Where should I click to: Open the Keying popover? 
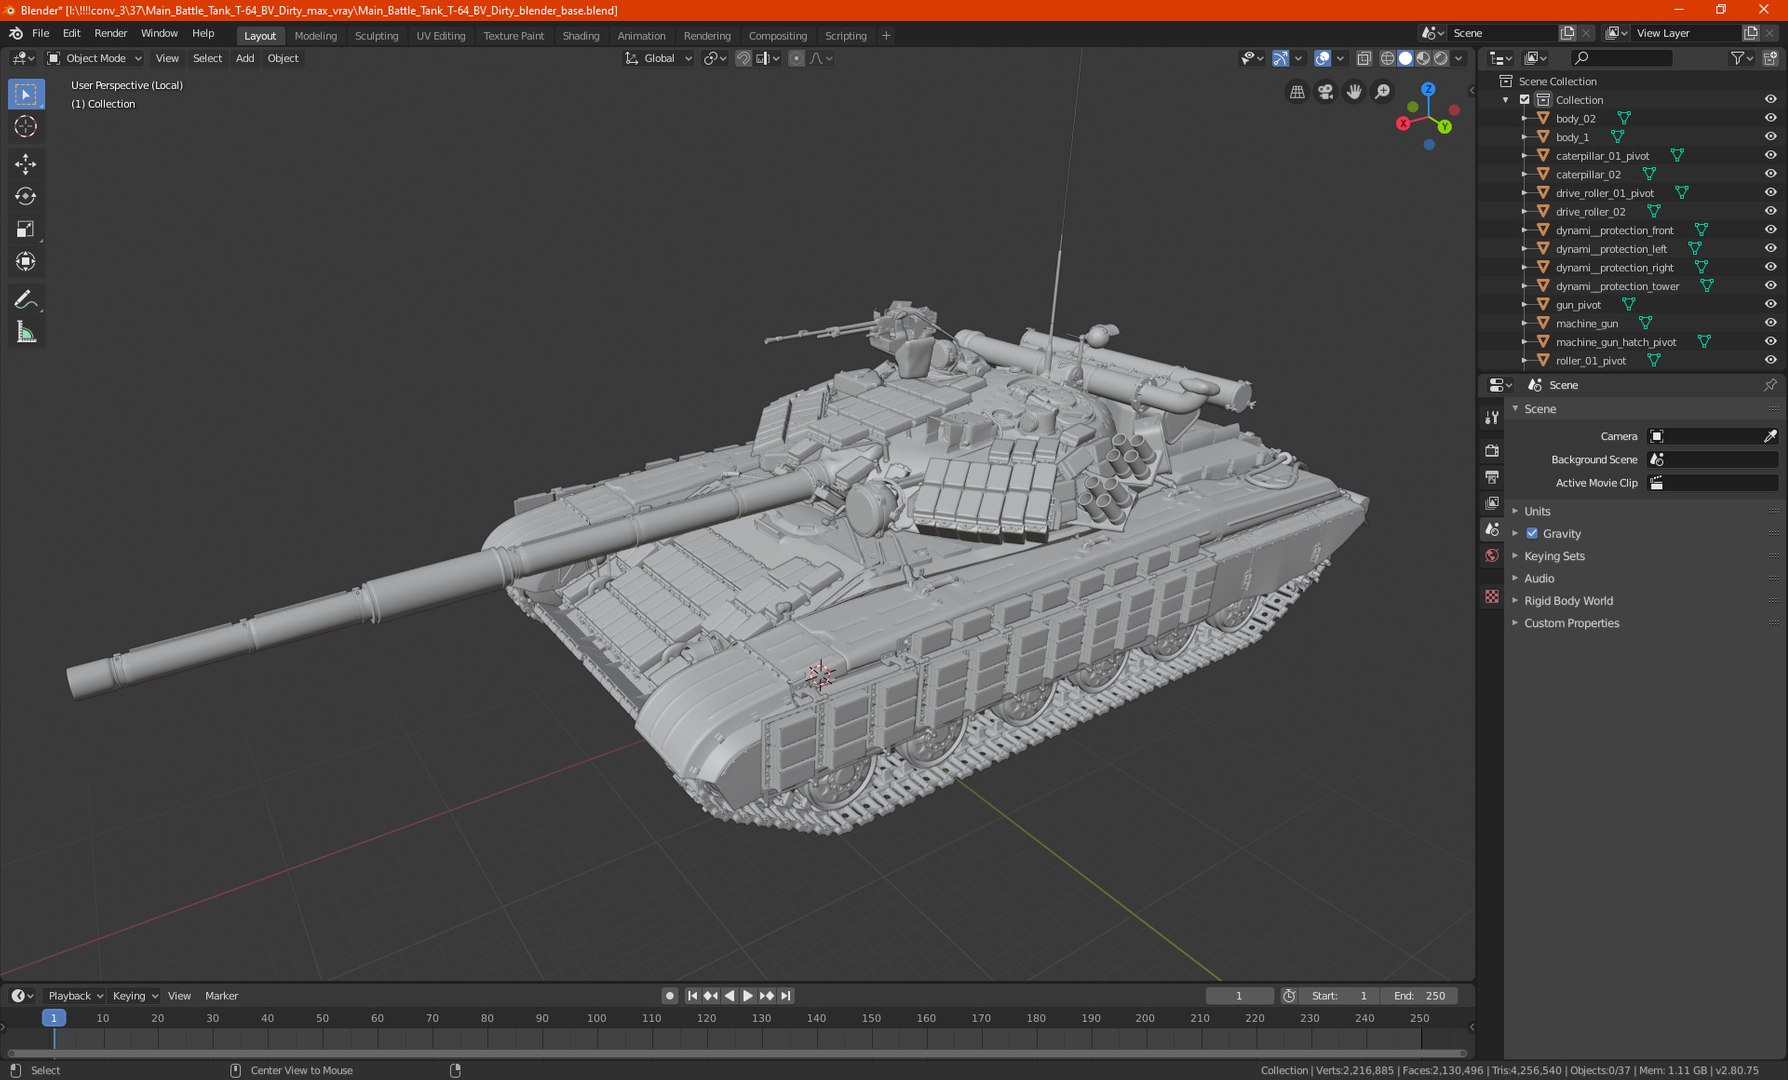point(134,995)
